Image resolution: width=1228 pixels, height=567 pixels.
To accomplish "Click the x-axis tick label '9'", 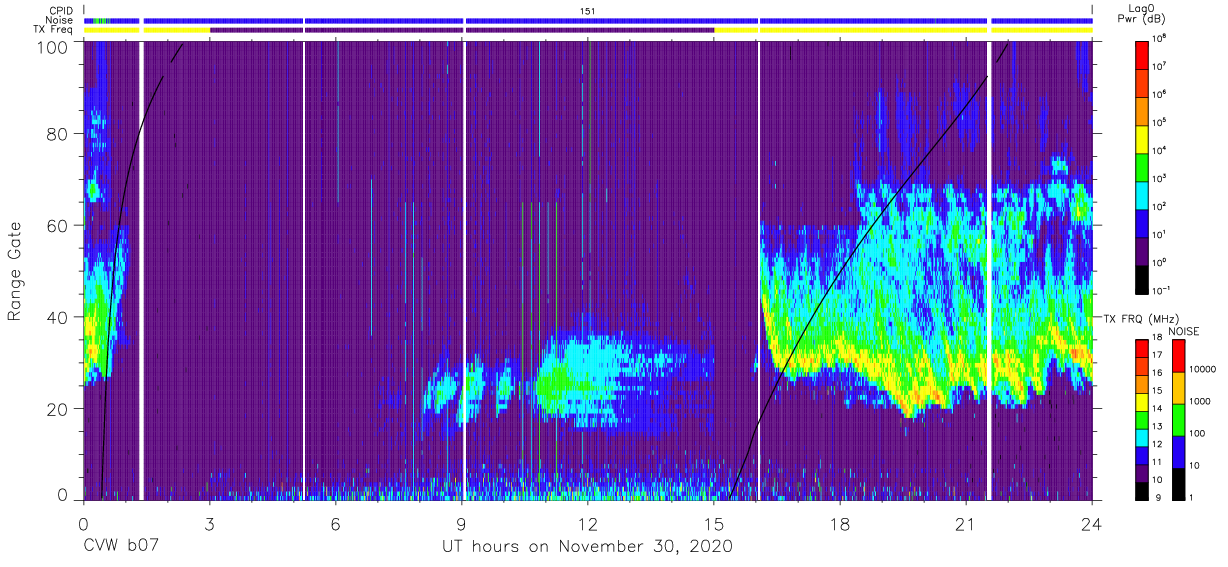I will (462, 522).
